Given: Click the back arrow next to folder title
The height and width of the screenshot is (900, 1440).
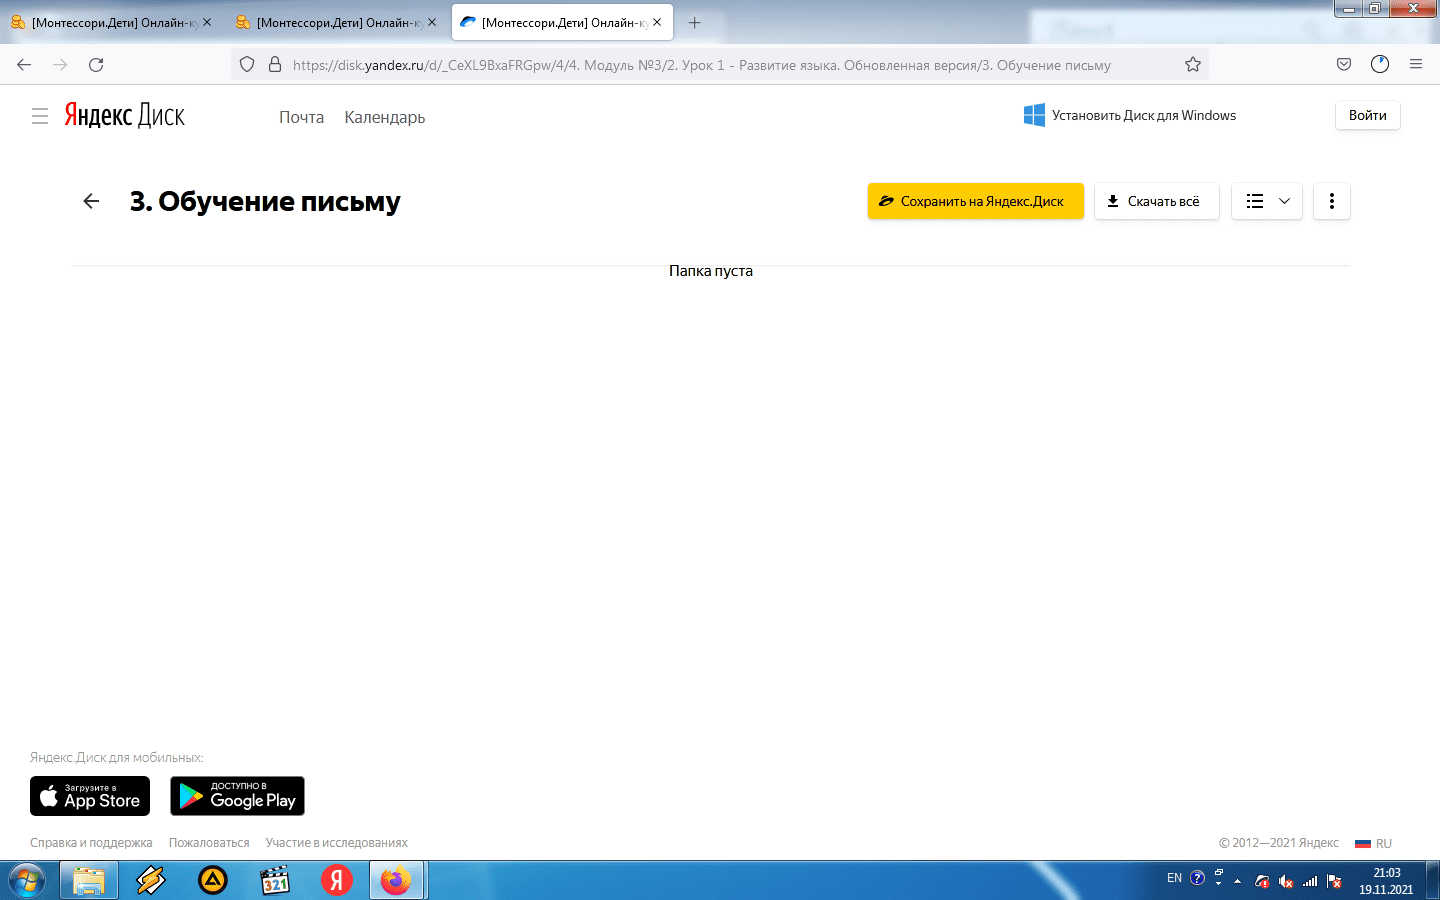Looking at the screenshot, I should coord(91,201).
